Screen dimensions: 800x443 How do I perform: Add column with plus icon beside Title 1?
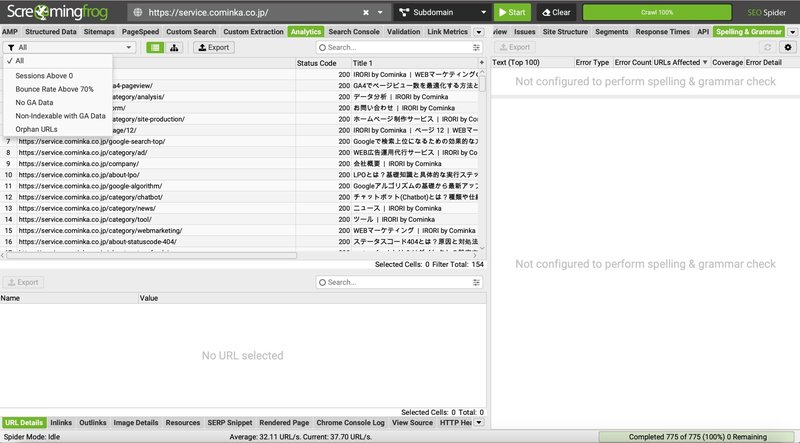pos(481,62)
